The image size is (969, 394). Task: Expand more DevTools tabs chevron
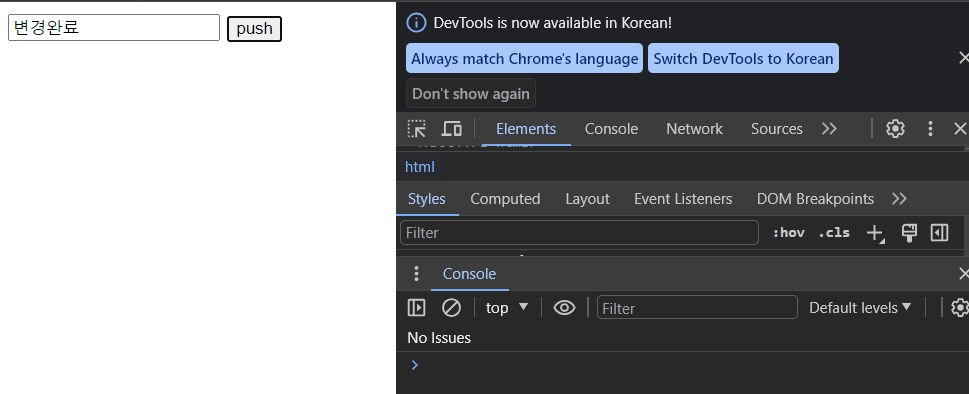point(829,128)
